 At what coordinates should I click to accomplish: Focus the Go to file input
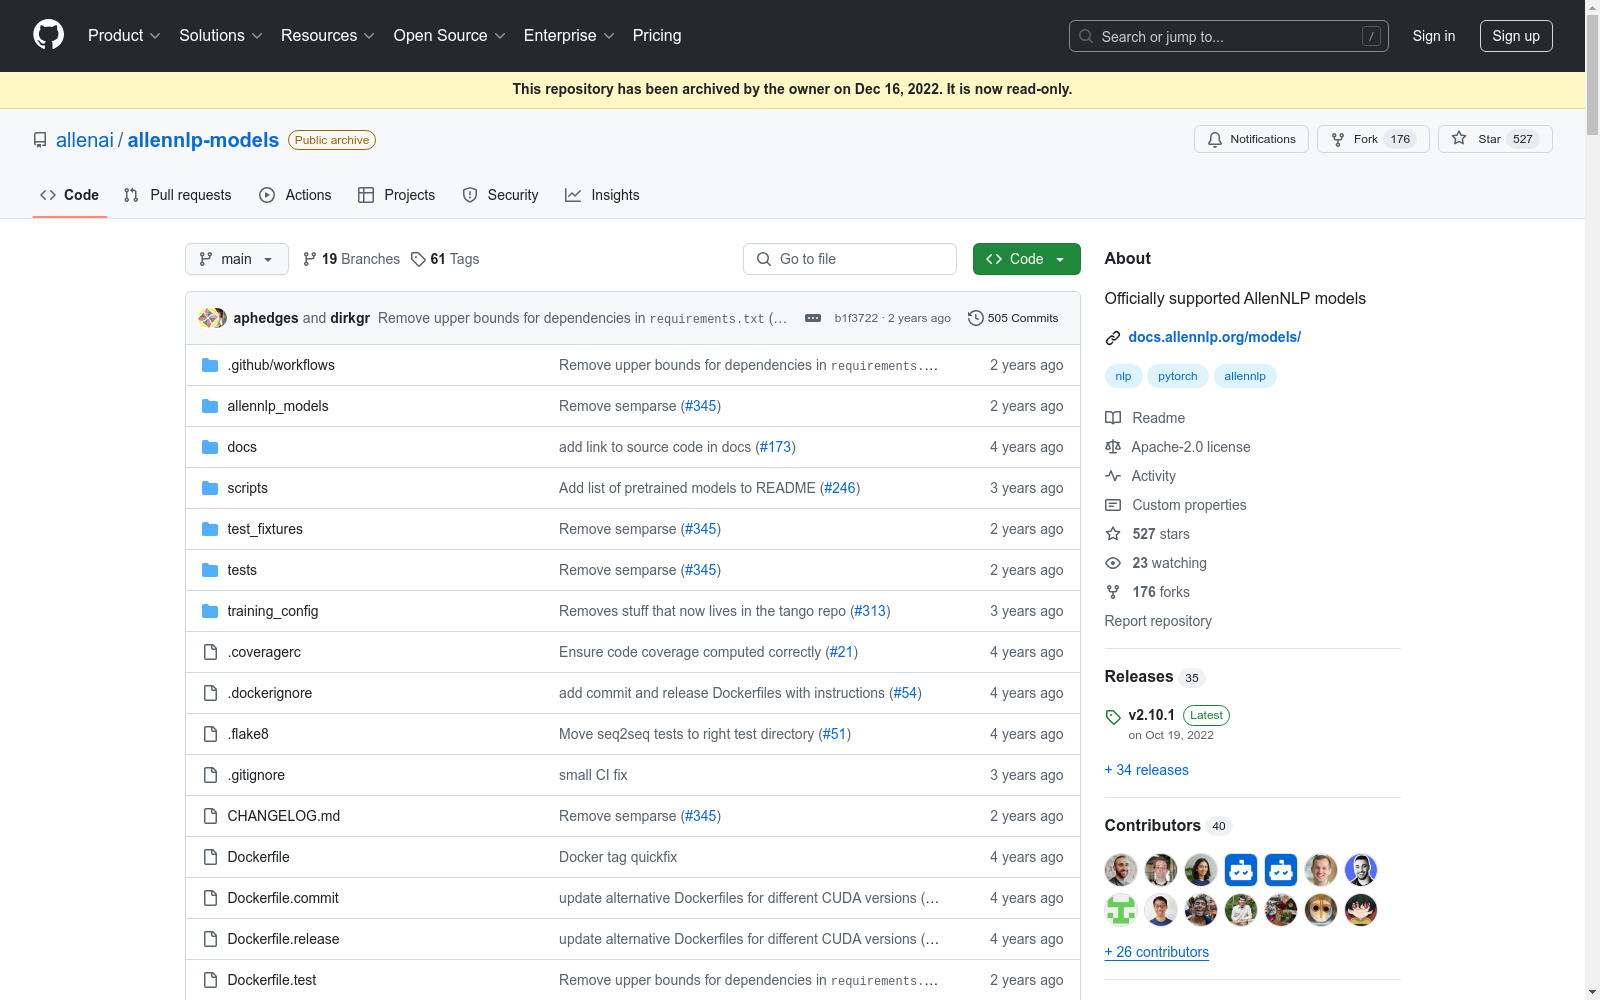[x=850, y=259]
